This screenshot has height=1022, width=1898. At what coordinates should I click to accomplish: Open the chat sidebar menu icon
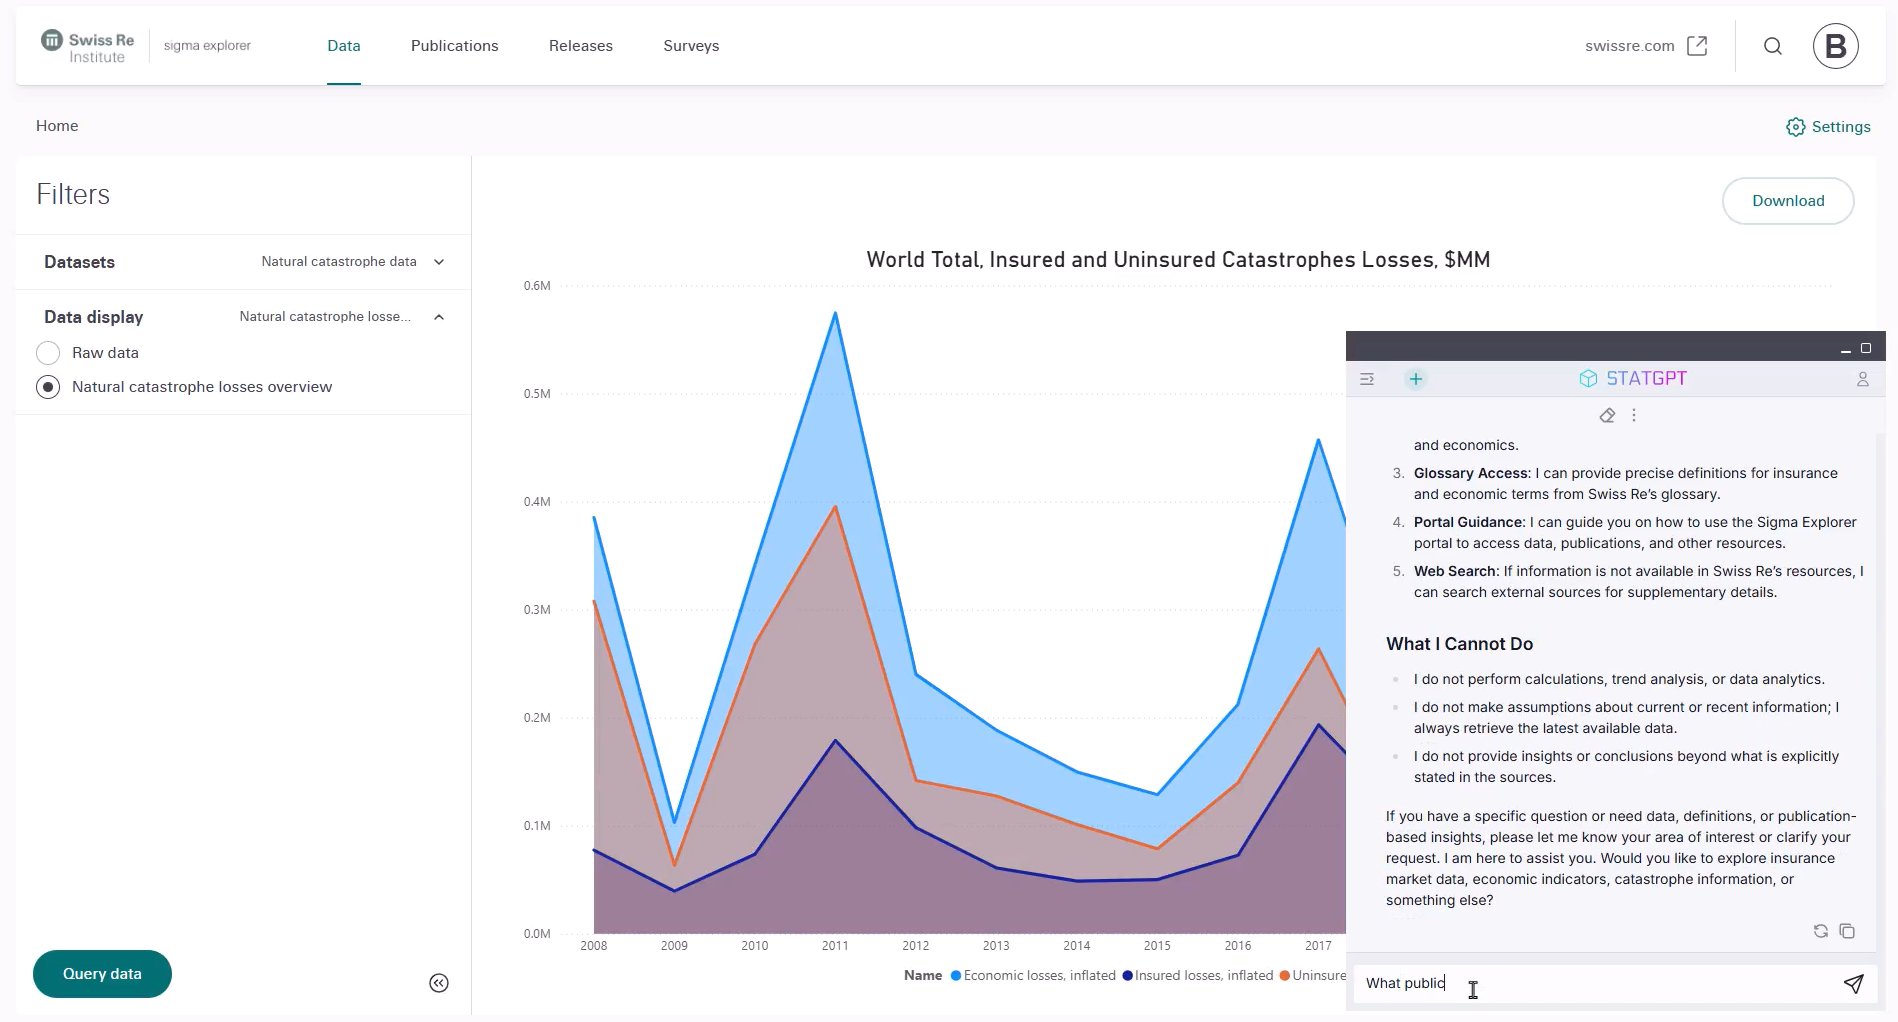(1367, 379)
